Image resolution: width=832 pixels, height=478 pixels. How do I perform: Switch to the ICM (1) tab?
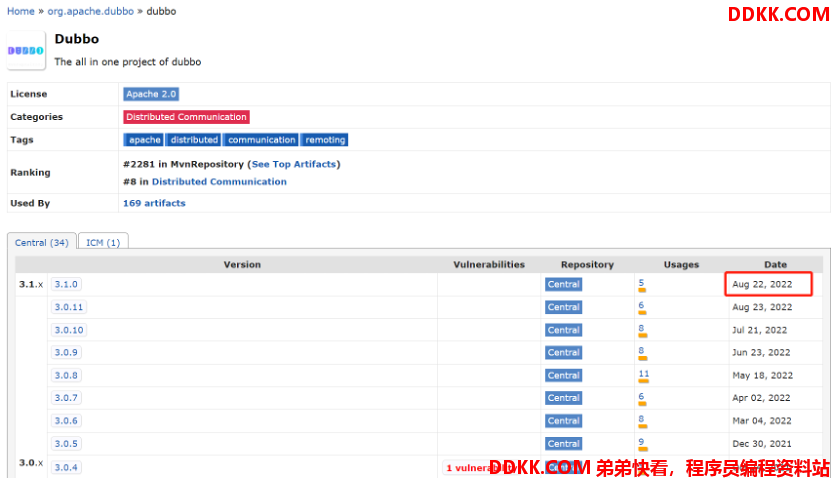(x=103, y=242)
